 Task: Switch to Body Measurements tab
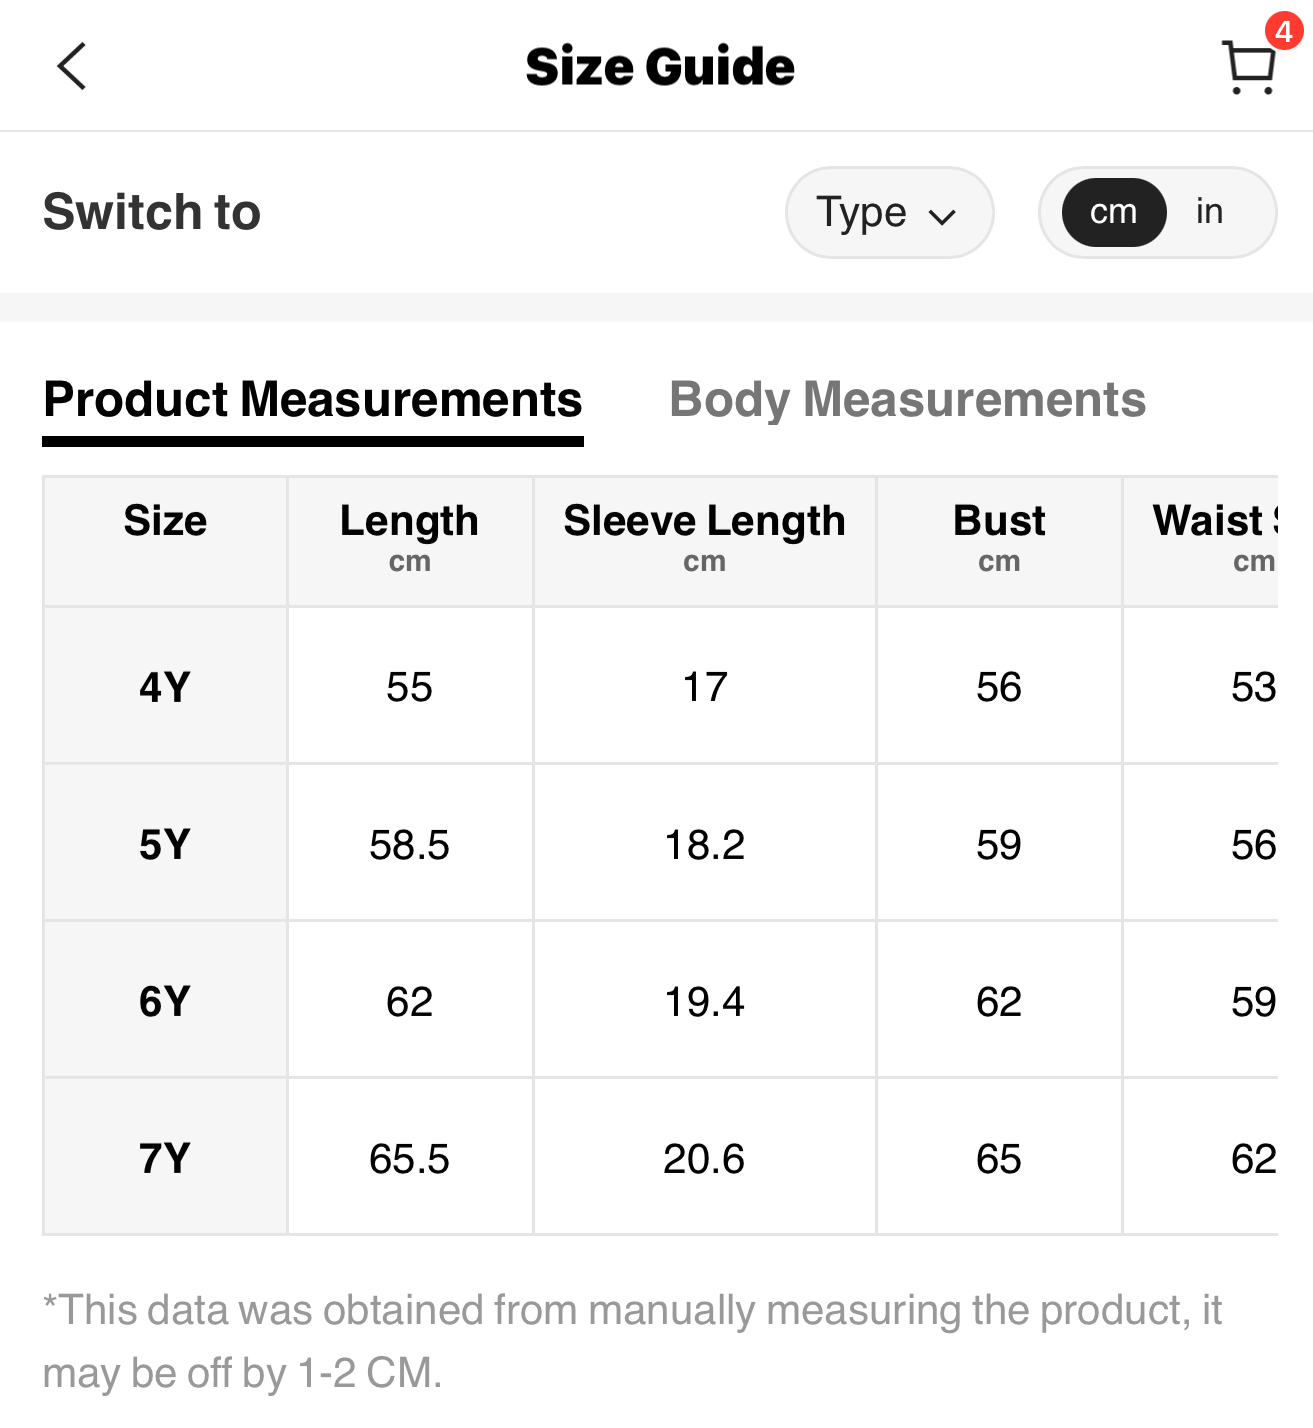click(x=907, y=400)
